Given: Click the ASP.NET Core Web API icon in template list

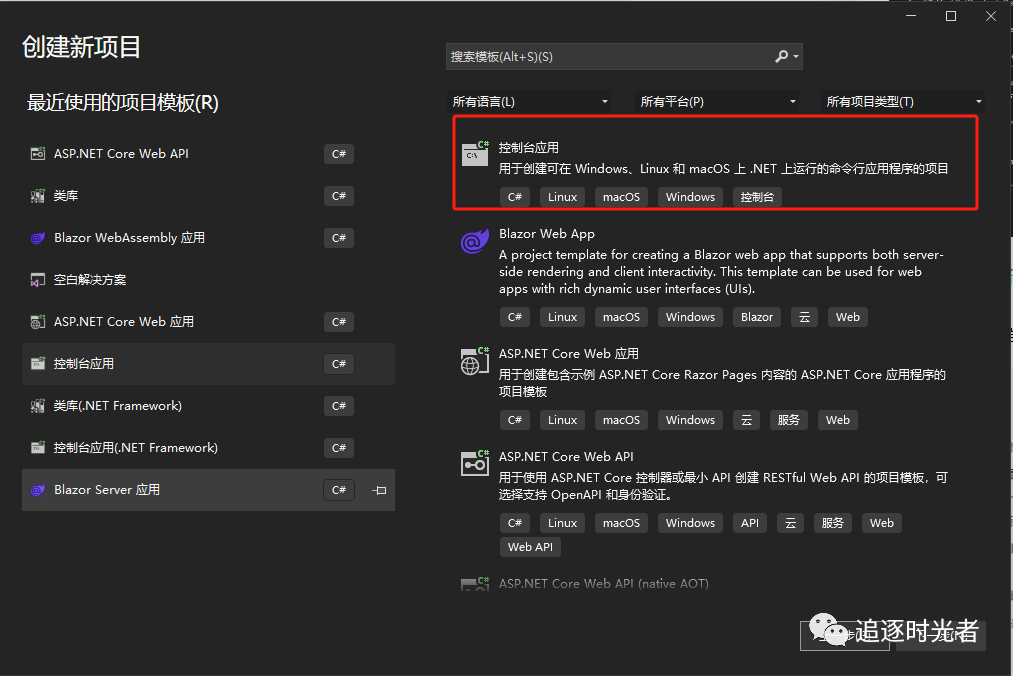Looking at the screenshot, I should (475, 463).
